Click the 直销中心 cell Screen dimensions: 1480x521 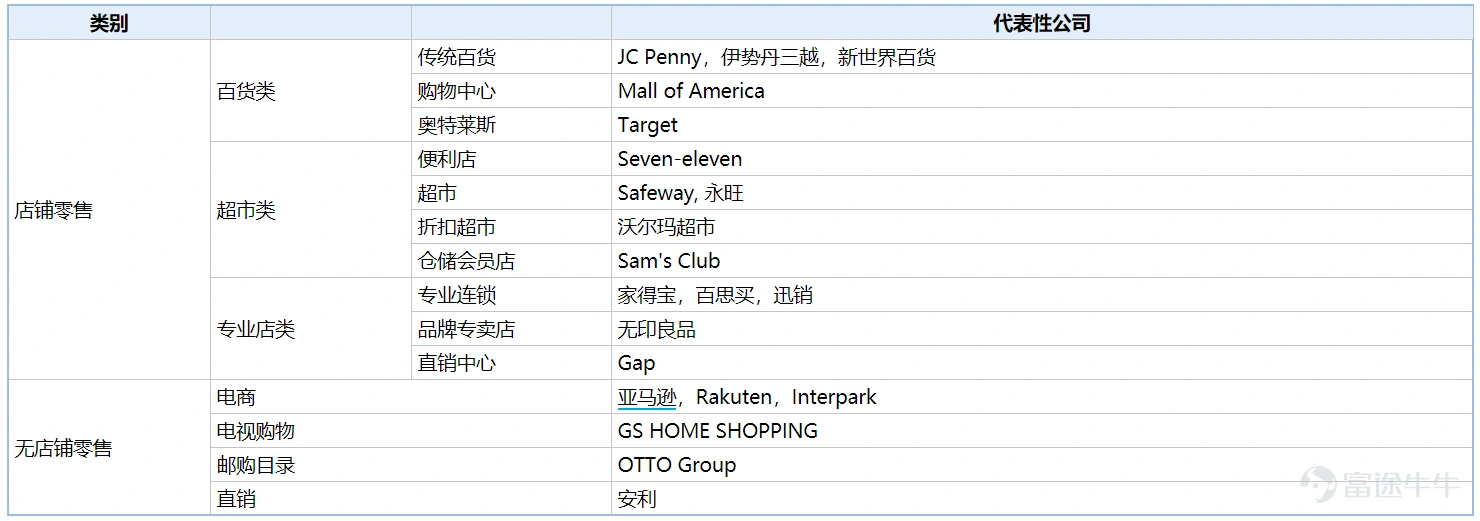point(511,363)
